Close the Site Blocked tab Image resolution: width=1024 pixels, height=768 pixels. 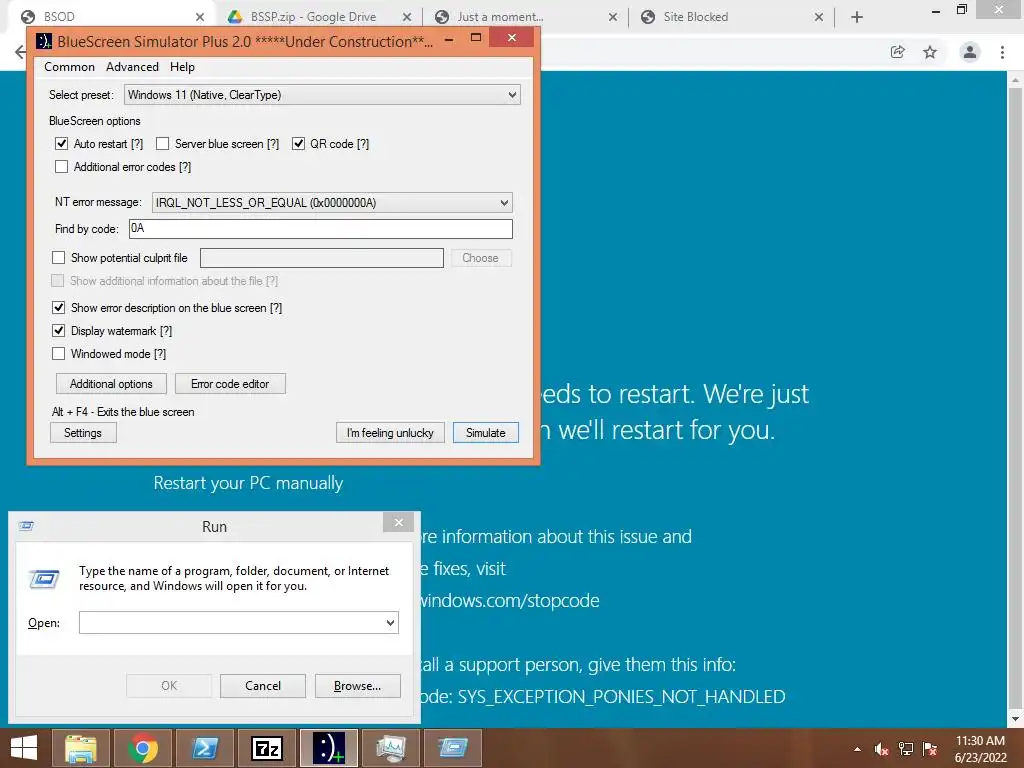tap(818, 17)
